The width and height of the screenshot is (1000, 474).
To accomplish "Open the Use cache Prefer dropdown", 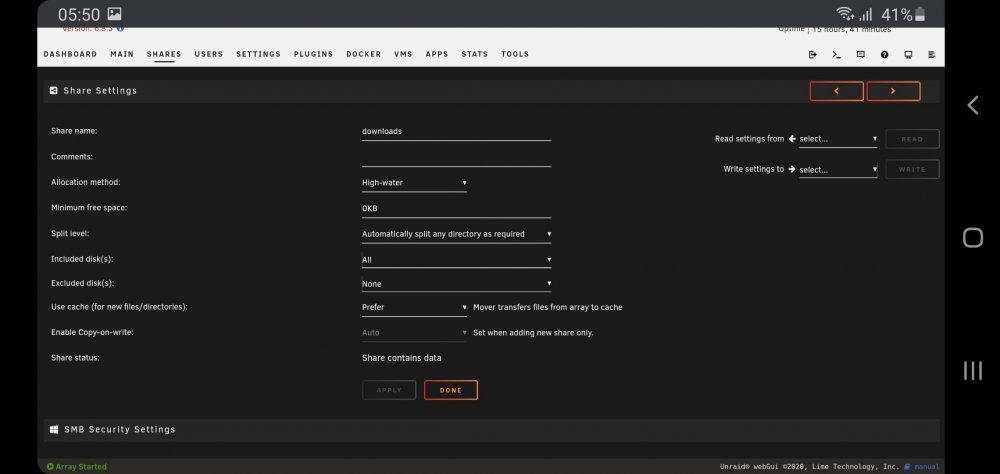I will (x=414, y=307).
